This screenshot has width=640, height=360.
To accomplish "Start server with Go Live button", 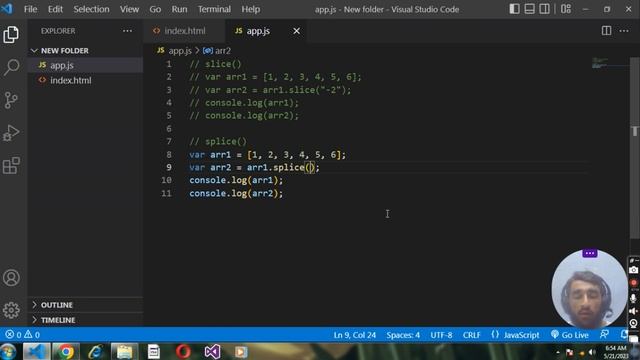I will pos(570,335).
